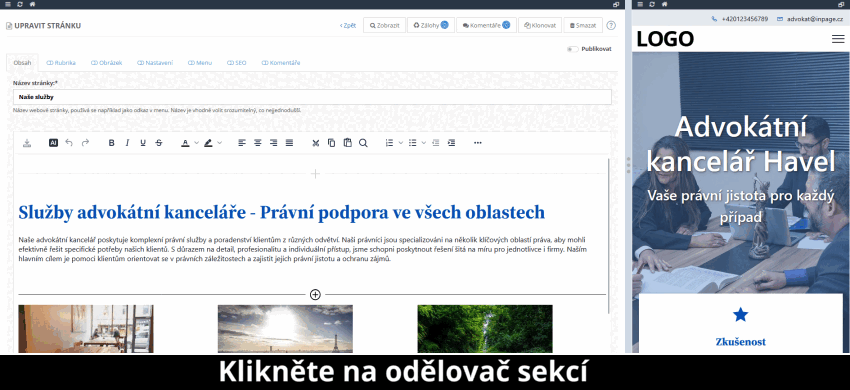Viewport: 850px width, 390px height.
Task: Click the LOGO in the website preview
Action: 665,39
